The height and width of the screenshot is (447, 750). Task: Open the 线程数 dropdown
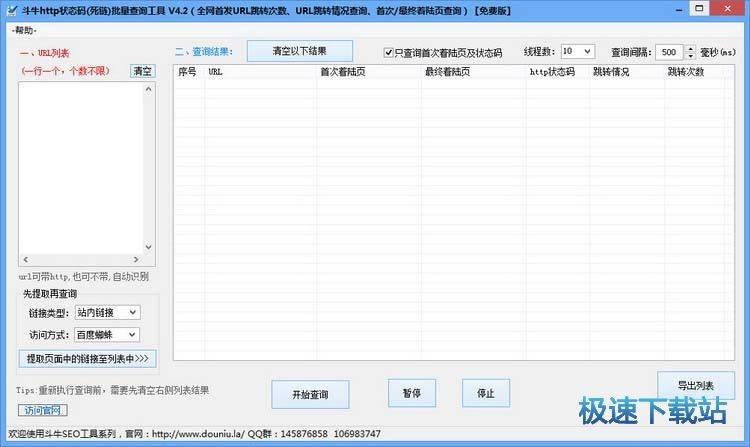578,51
